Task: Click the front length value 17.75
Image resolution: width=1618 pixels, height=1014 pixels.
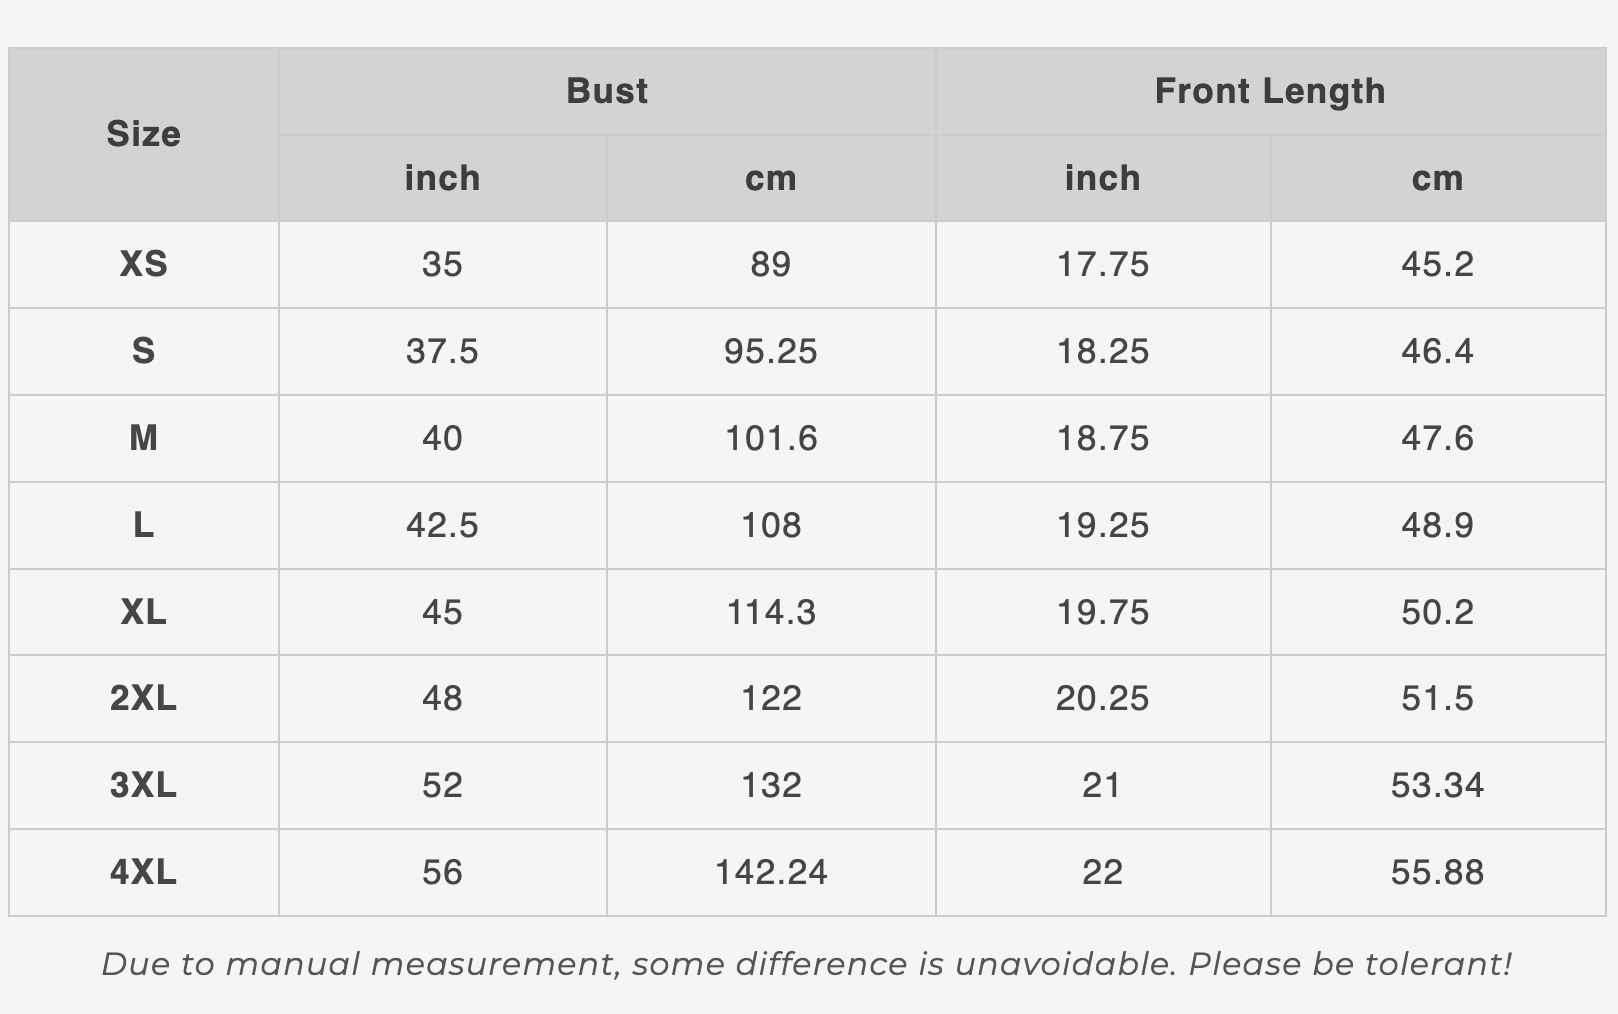Action: click(1103, 264)
